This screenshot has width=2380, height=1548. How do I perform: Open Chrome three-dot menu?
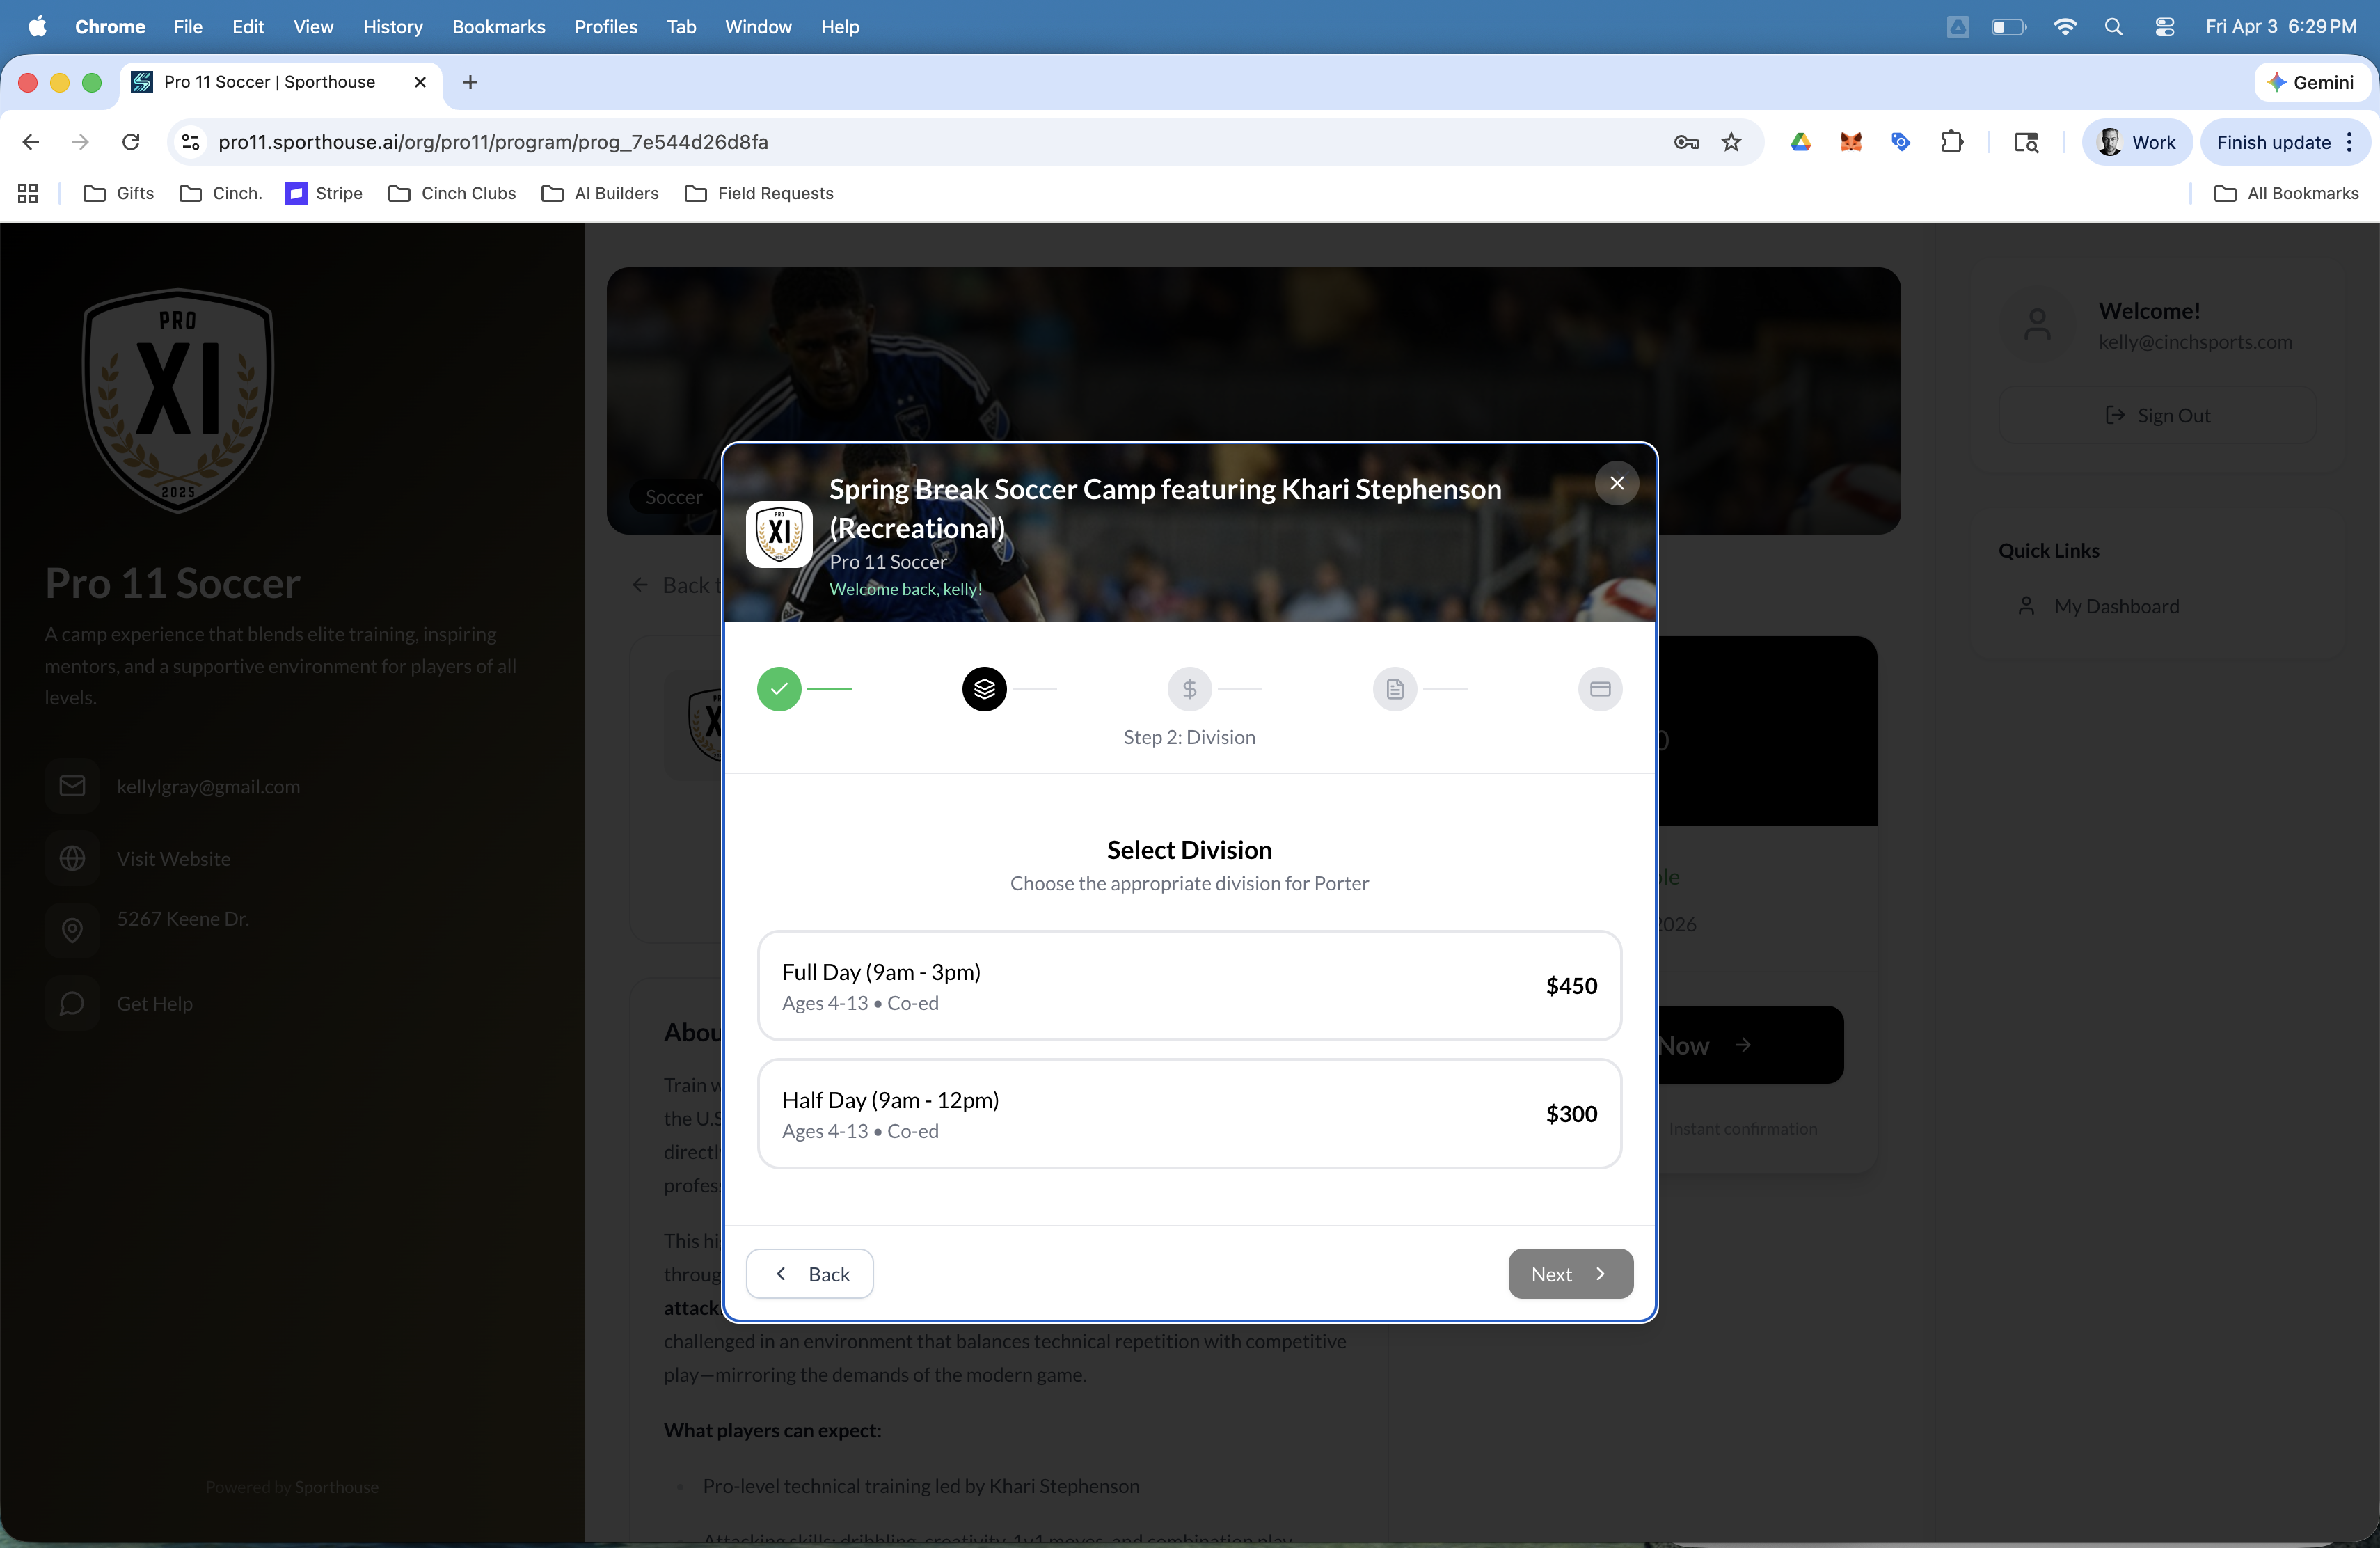[x=2350, y=142]
